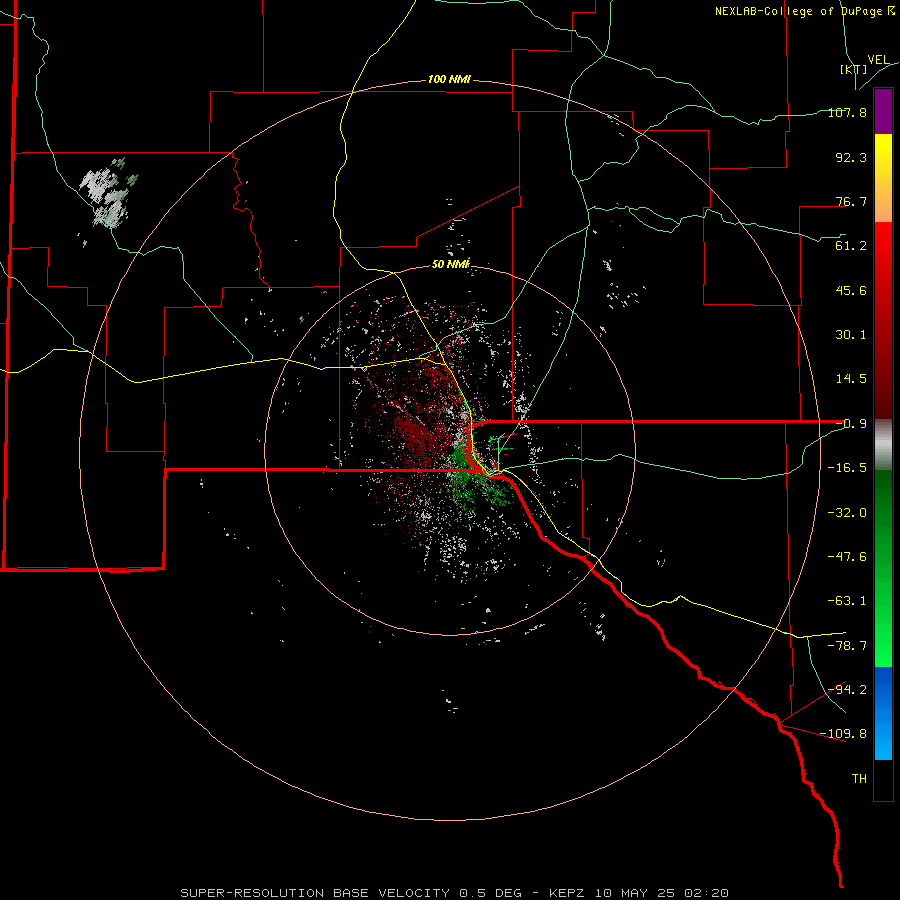The width and height of the screenshot is (900, 900).
Task: Click the -16.5 scale value
Action: pyautogui.click(x=847, y=468)
